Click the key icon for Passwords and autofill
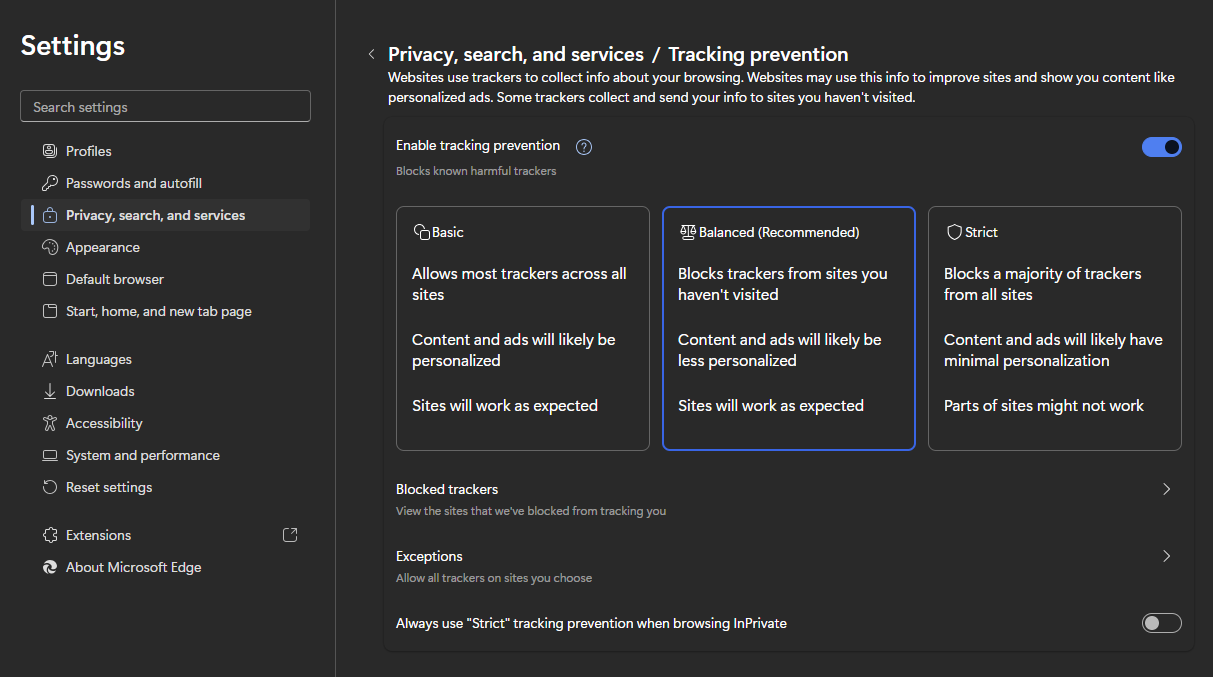 (50, 183)
